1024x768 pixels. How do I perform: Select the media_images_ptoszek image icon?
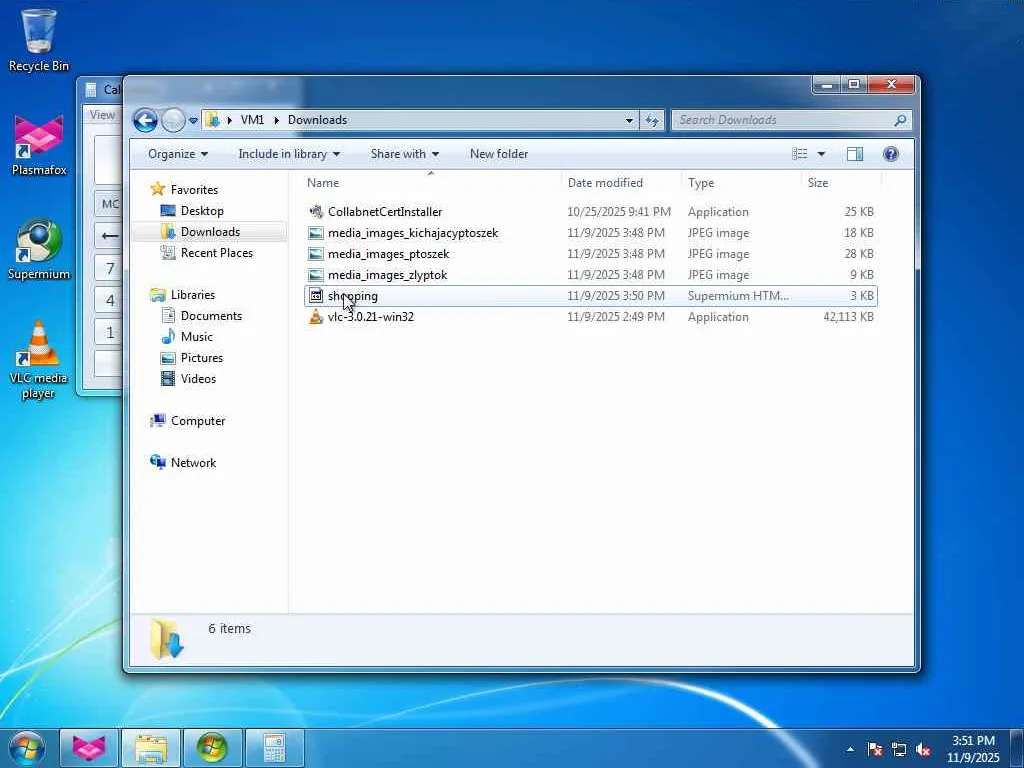click(x=316, y=254)
